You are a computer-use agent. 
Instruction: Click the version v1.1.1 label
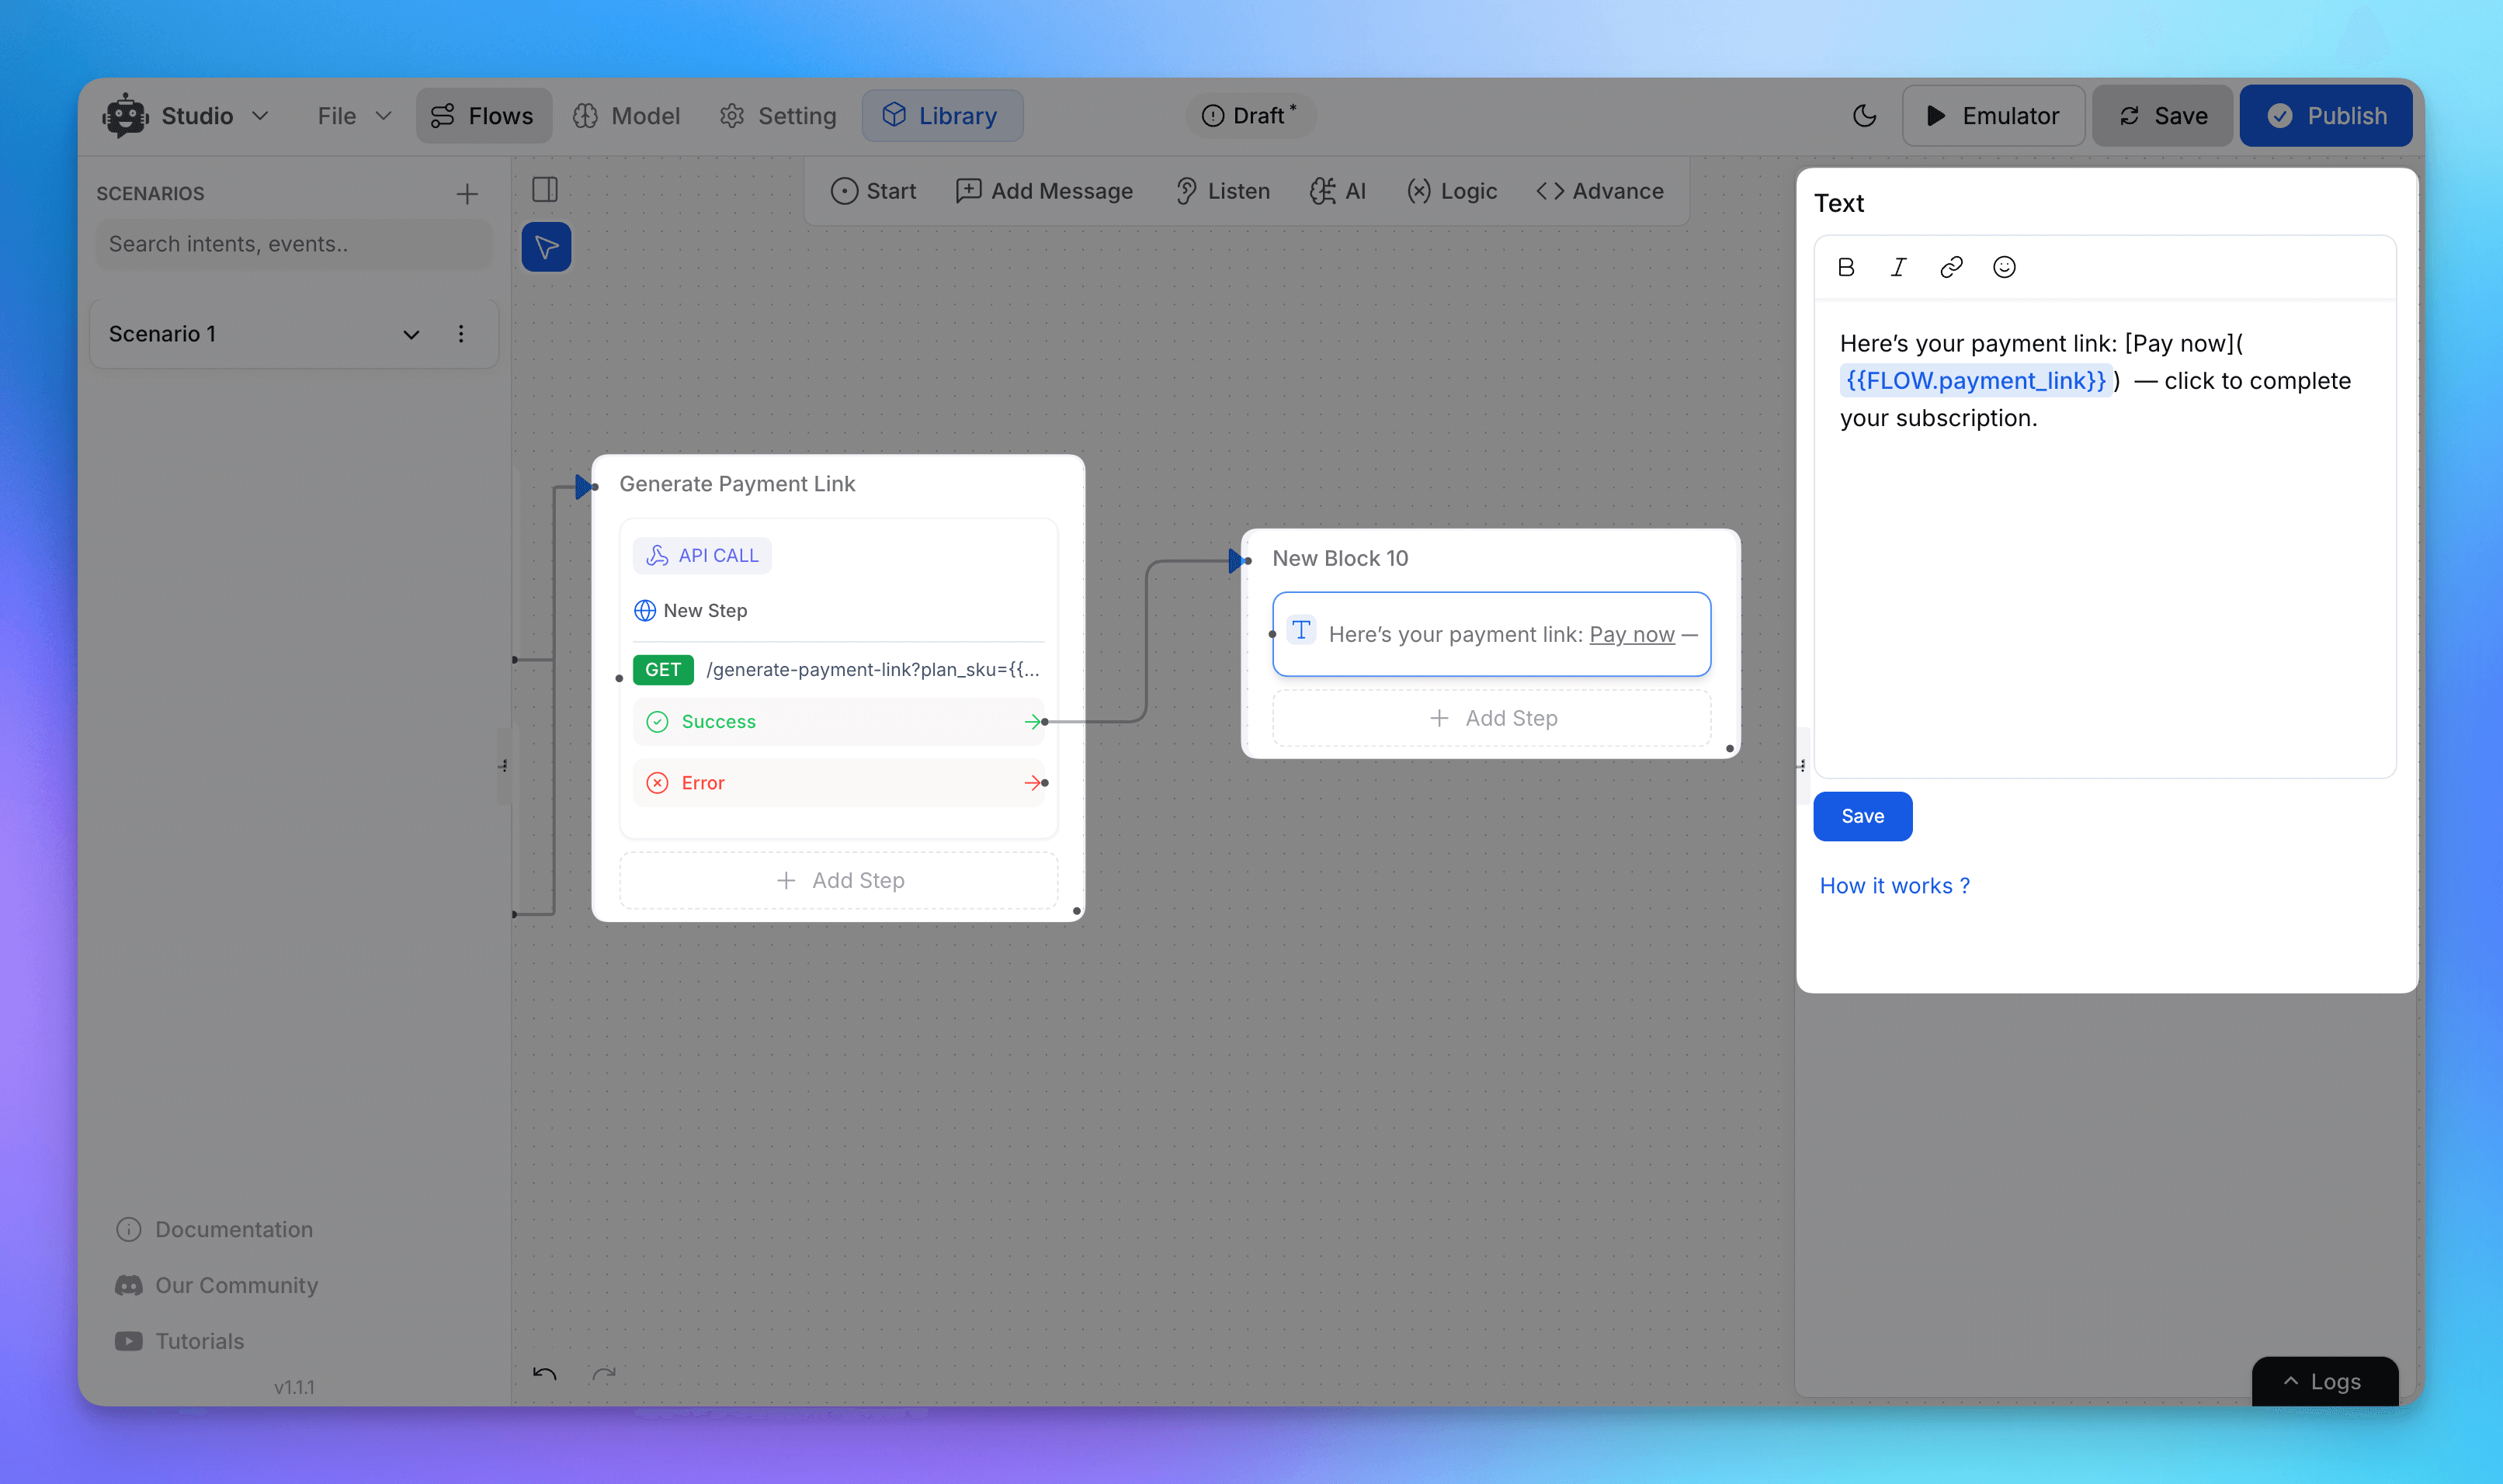[x=294, y=1387]
